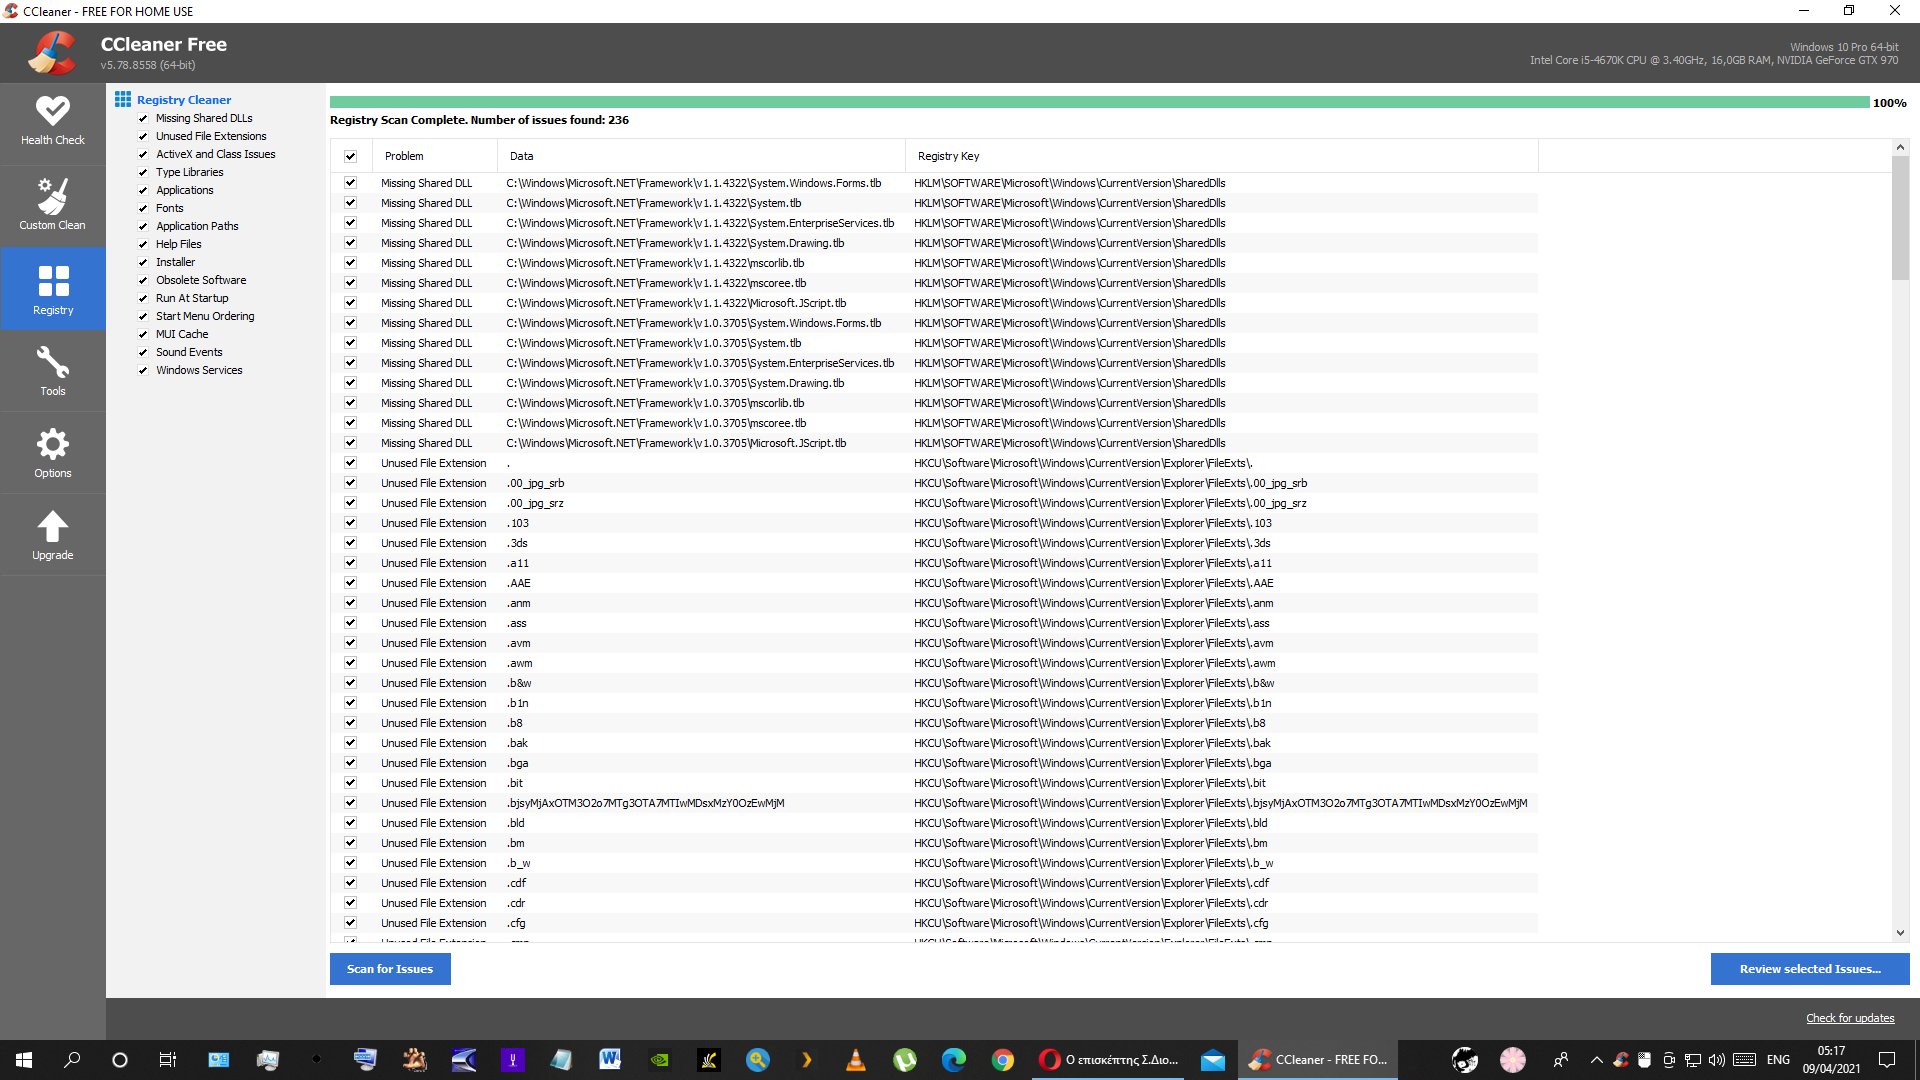Toggle the select-all checkbox in table header
Viewport: 1920px width, 1080px height.
(x=350, y=156)
